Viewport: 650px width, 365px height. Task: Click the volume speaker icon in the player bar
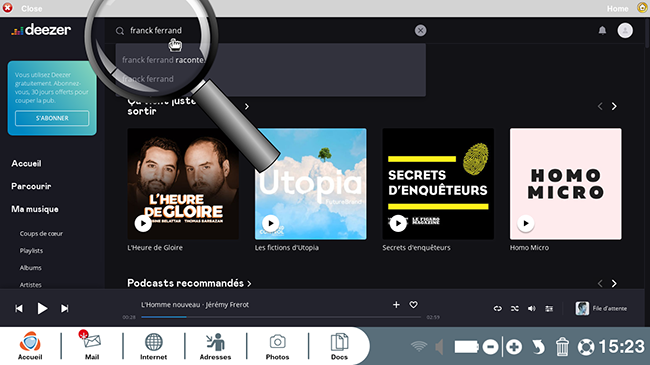532,309
